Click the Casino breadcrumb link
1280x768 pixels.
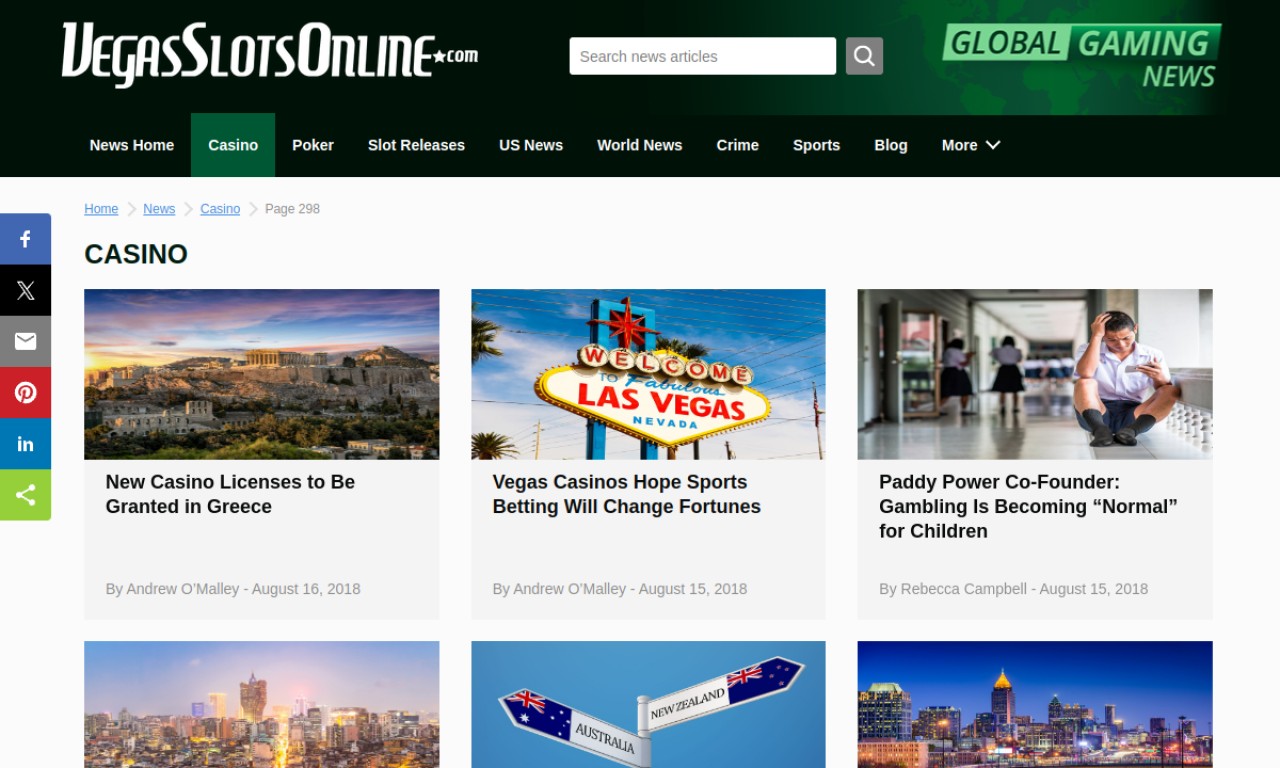tap(220, 209)
